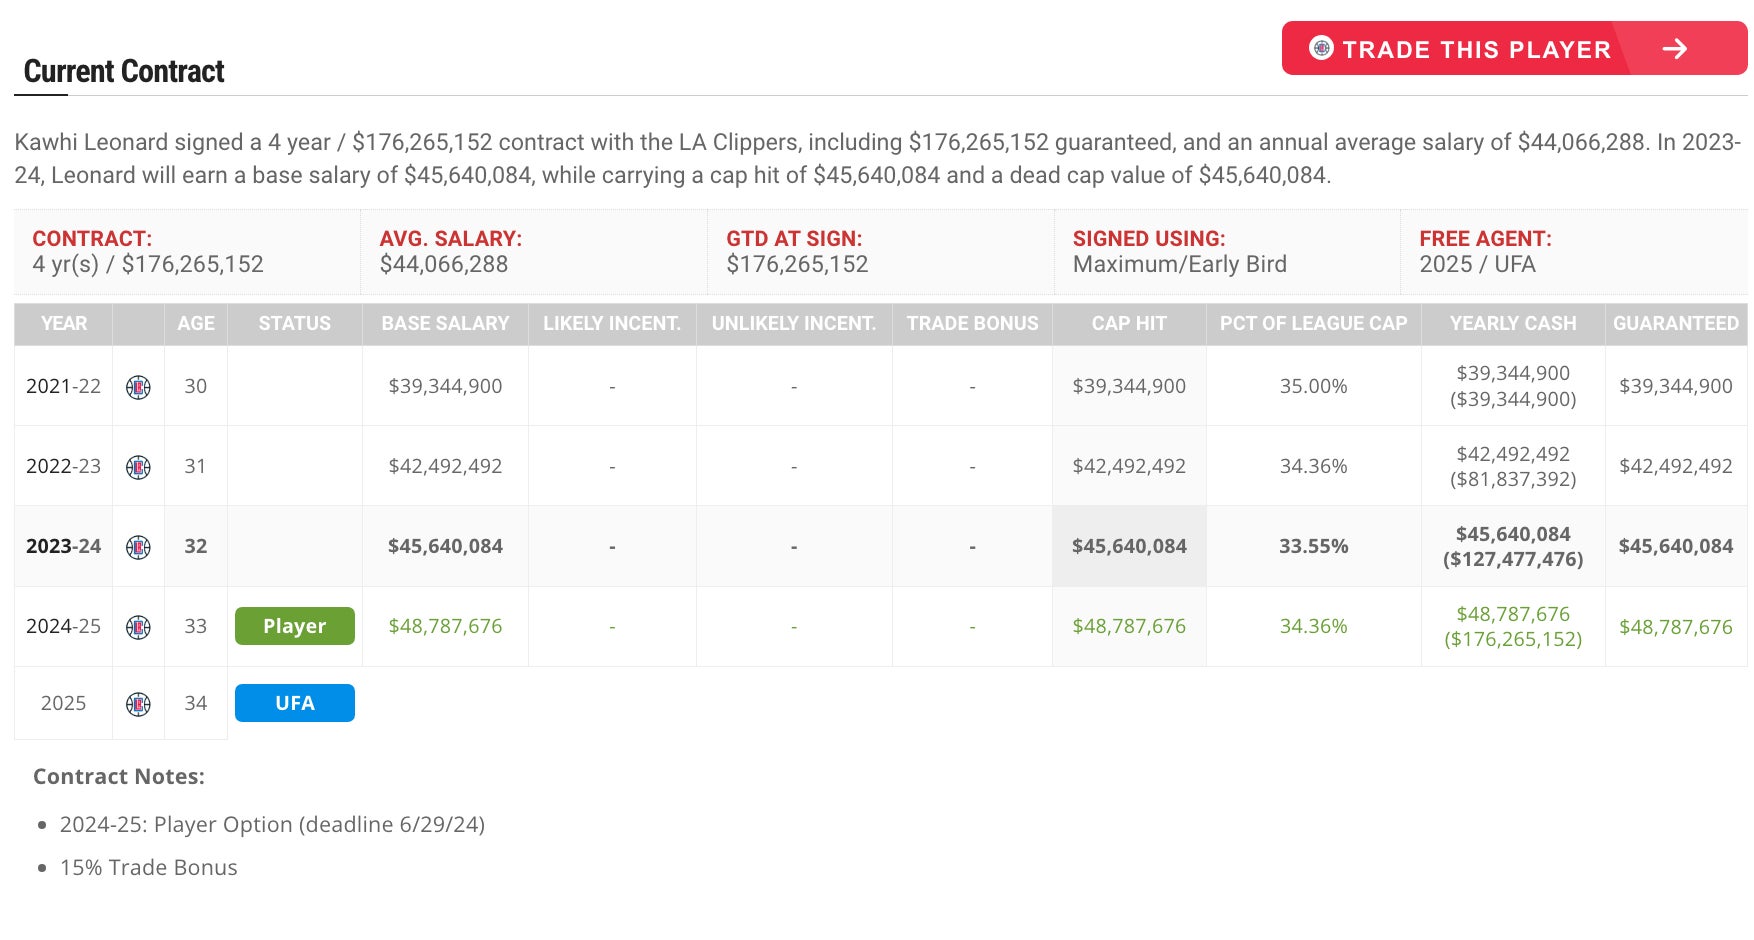Click the Current Contract section heading
The width and height of the screenshot is (1754, 940).
124,72
